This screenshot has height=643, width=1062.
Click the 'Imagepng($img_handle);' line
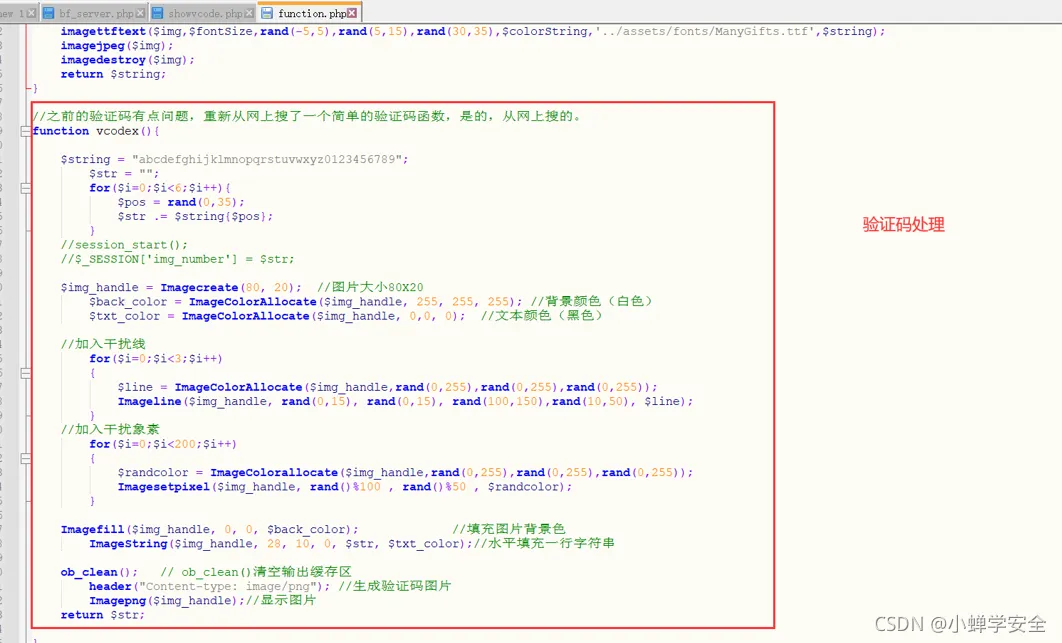pos(203,600)
